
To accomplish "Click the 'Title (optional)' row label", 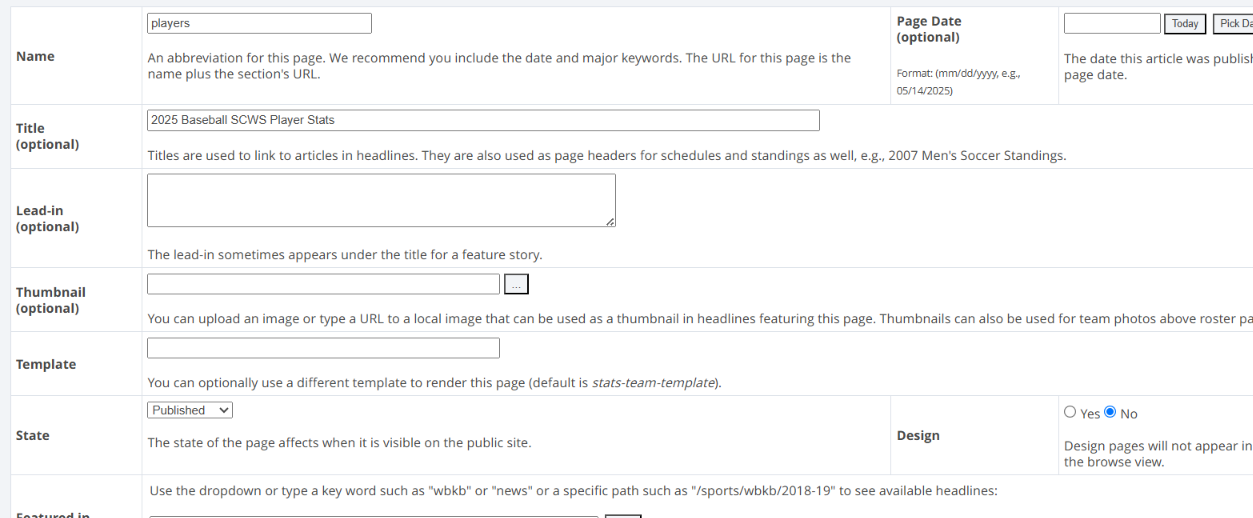I will click(47, 136).
